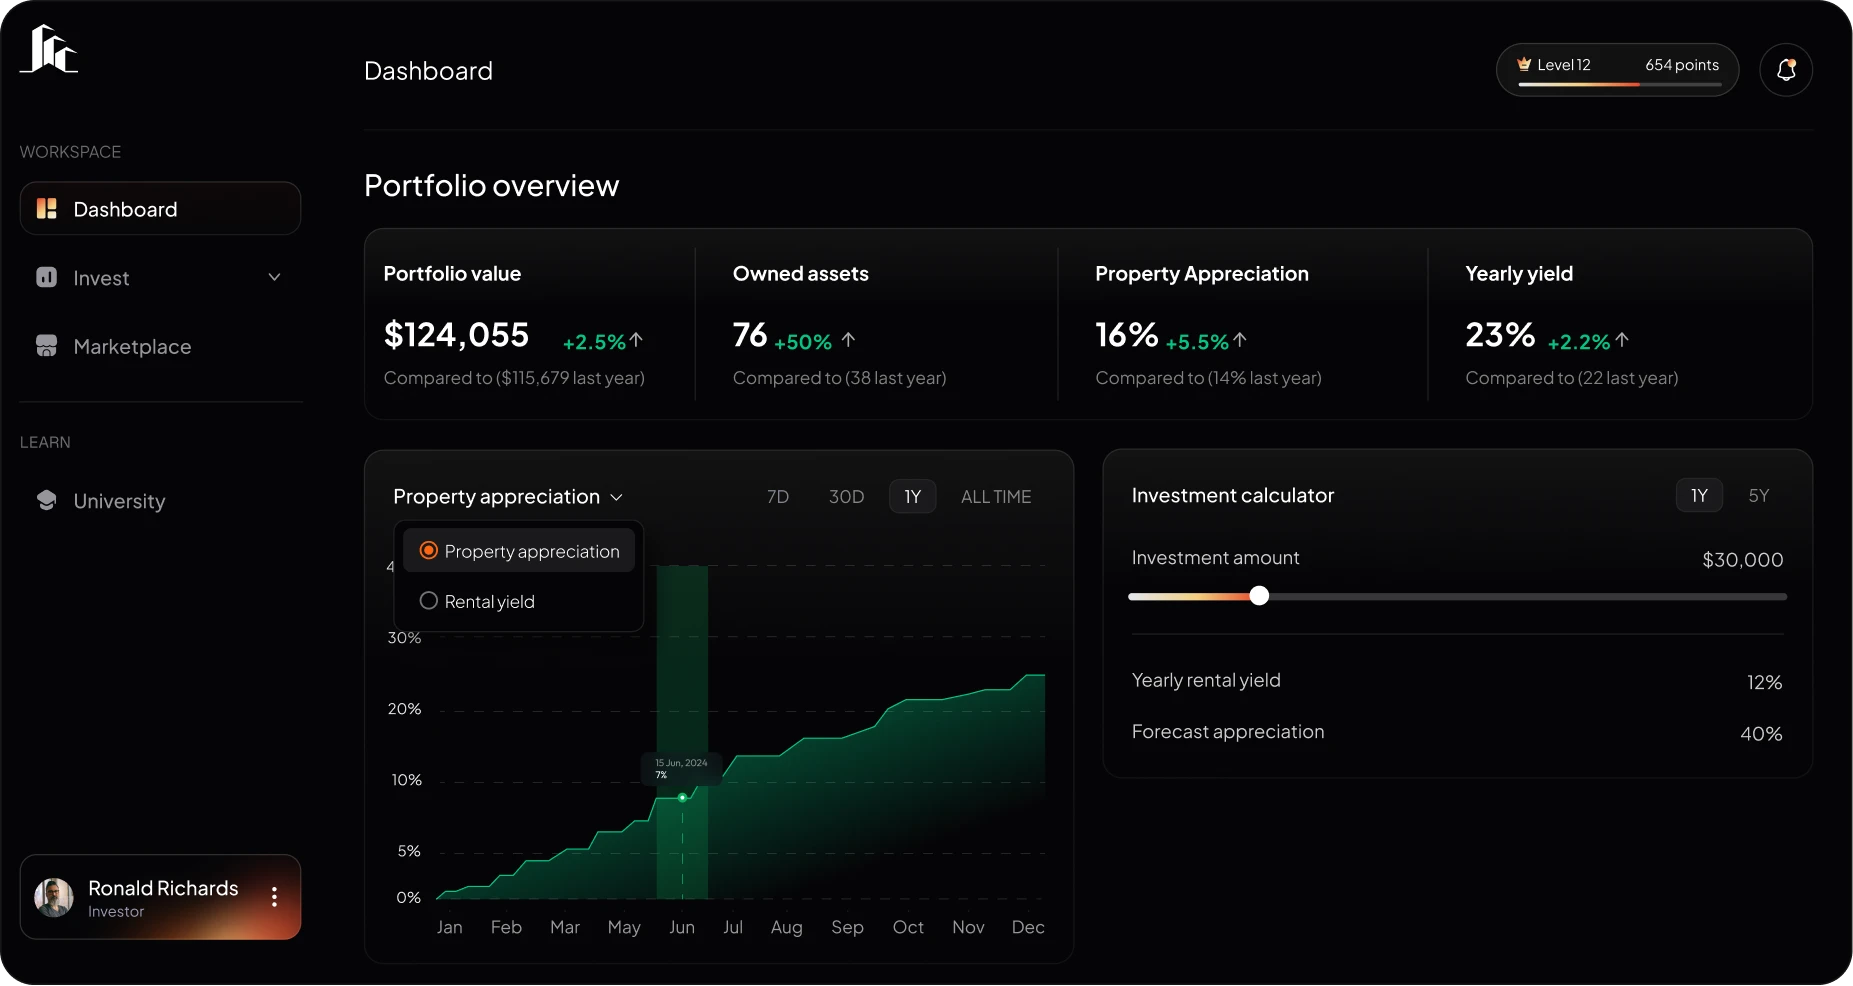Viewport: 1853px width, 986px height.
Task: Select the 30D chart time range
Action: click(x=846, y=496)
